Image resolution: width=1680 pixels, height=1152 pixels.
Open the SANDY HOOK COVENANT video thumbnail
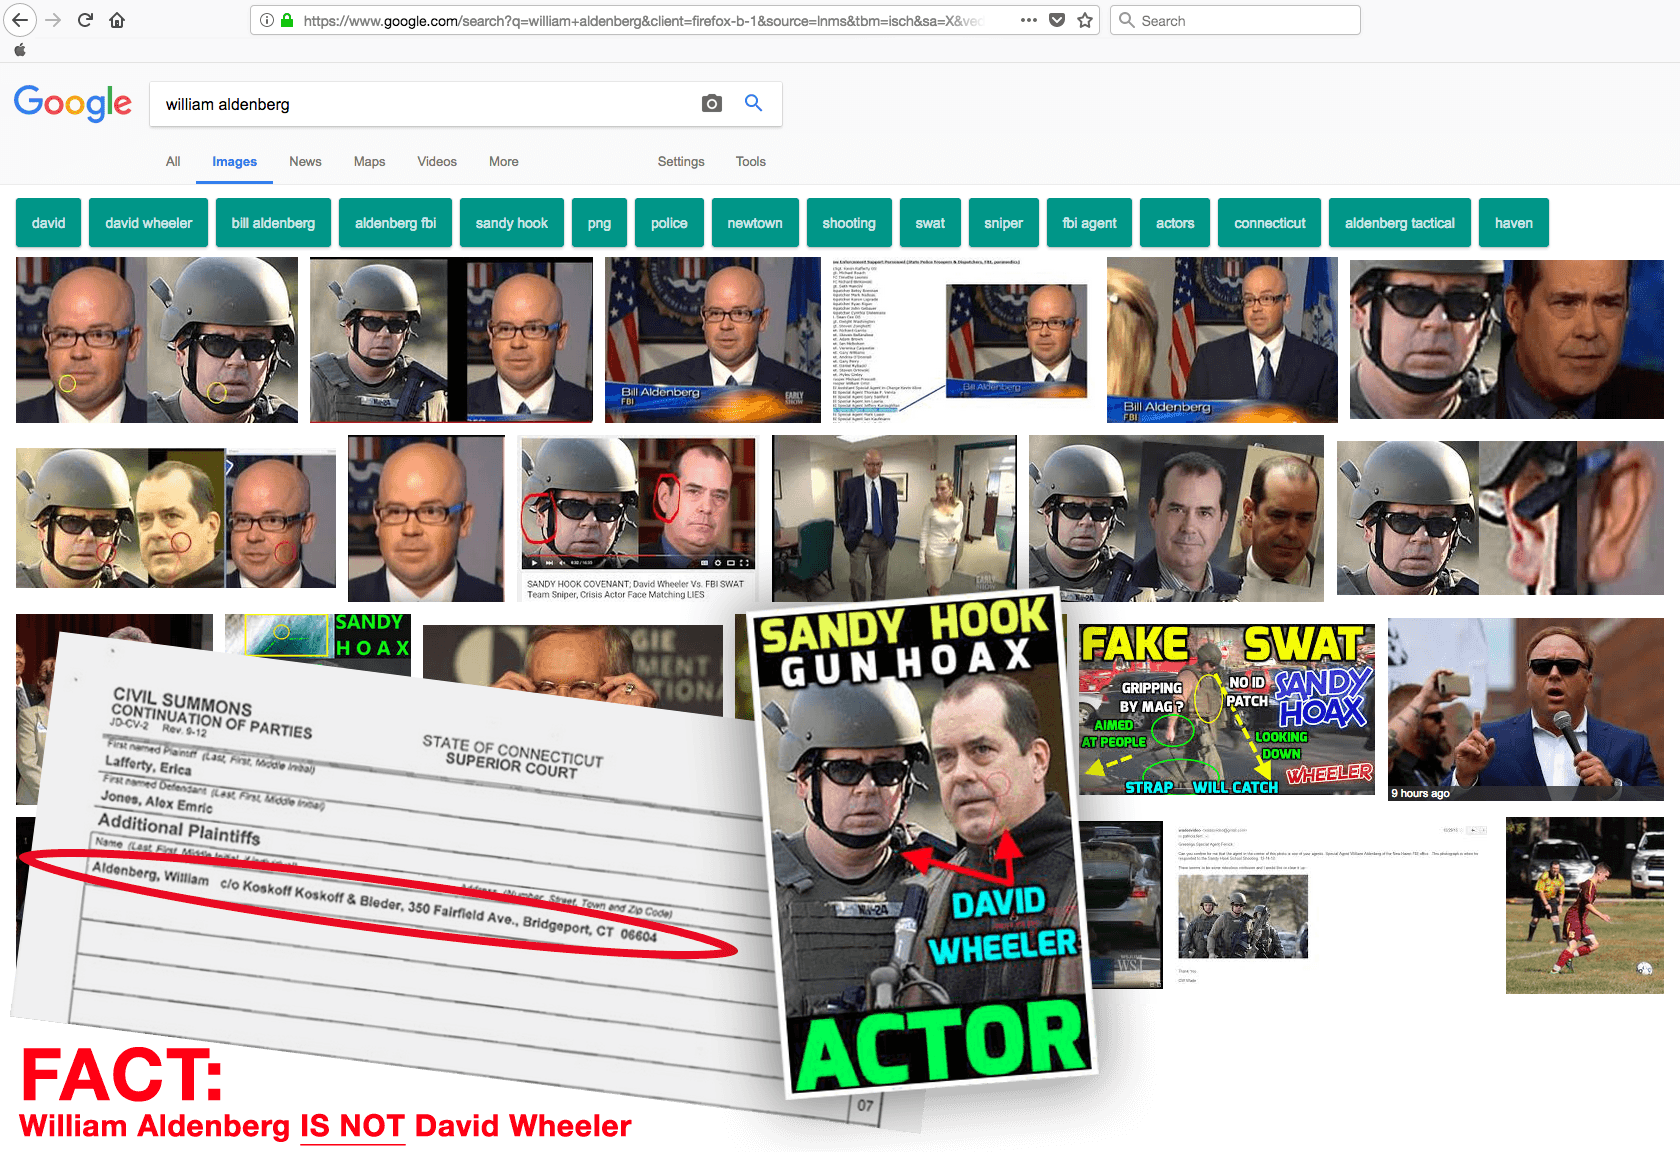pos(638,519)
